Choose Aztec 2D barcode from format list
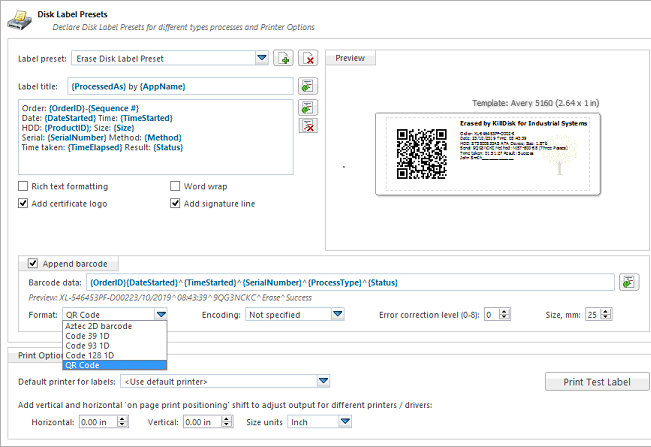The image size is (651, 447). click(99, 326)
